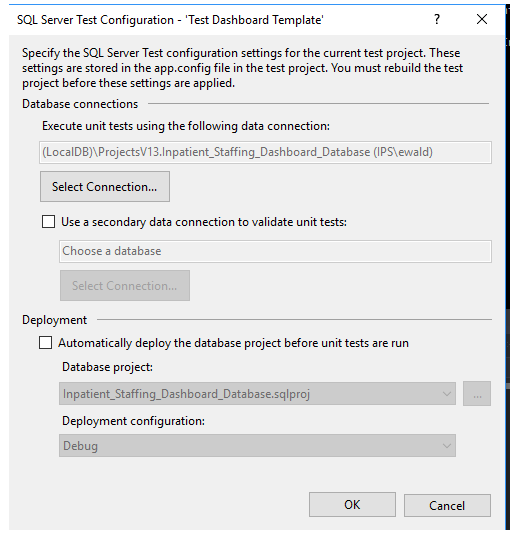The height and width of the screenshot is (533, 518).
Task: Open the Database project sqlproj combo box
Action: (x=257, y=394)
